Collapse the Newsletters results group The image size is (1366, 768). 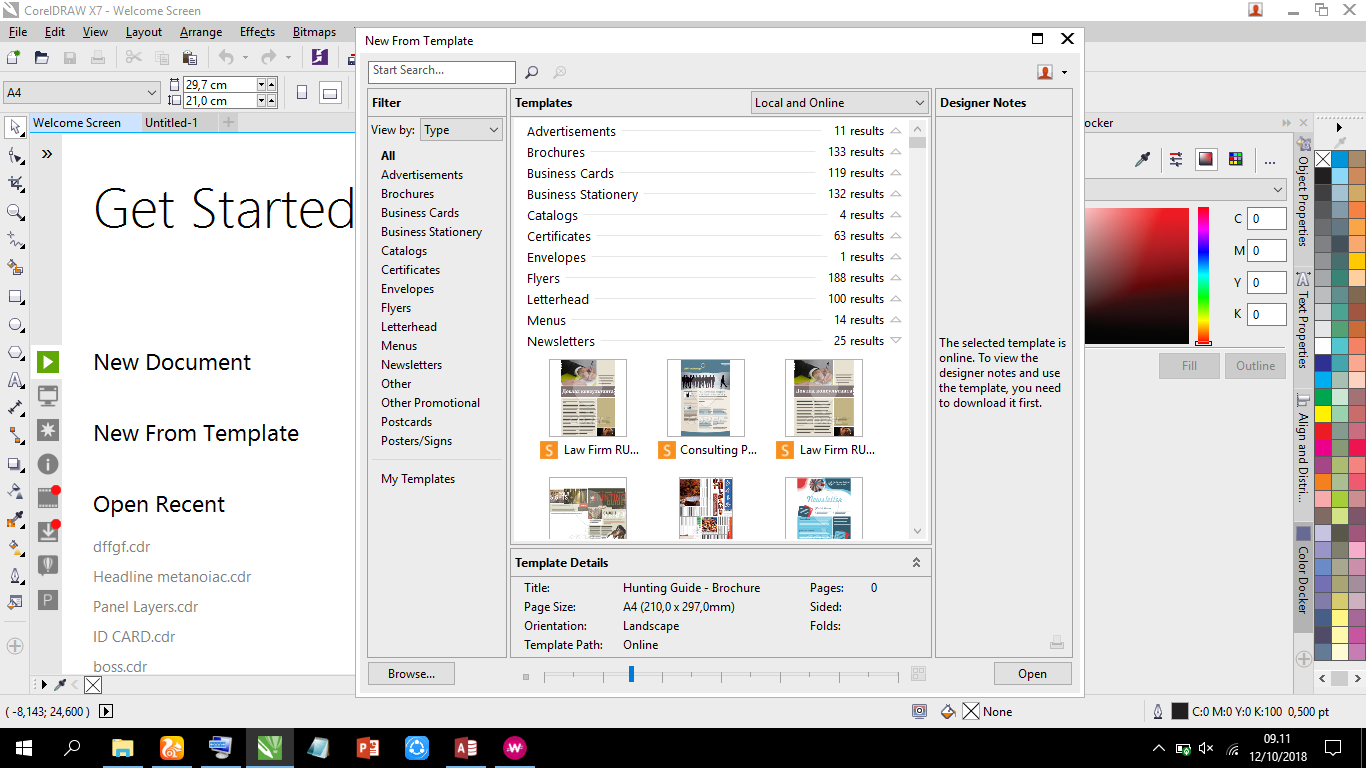coord(896,341)
